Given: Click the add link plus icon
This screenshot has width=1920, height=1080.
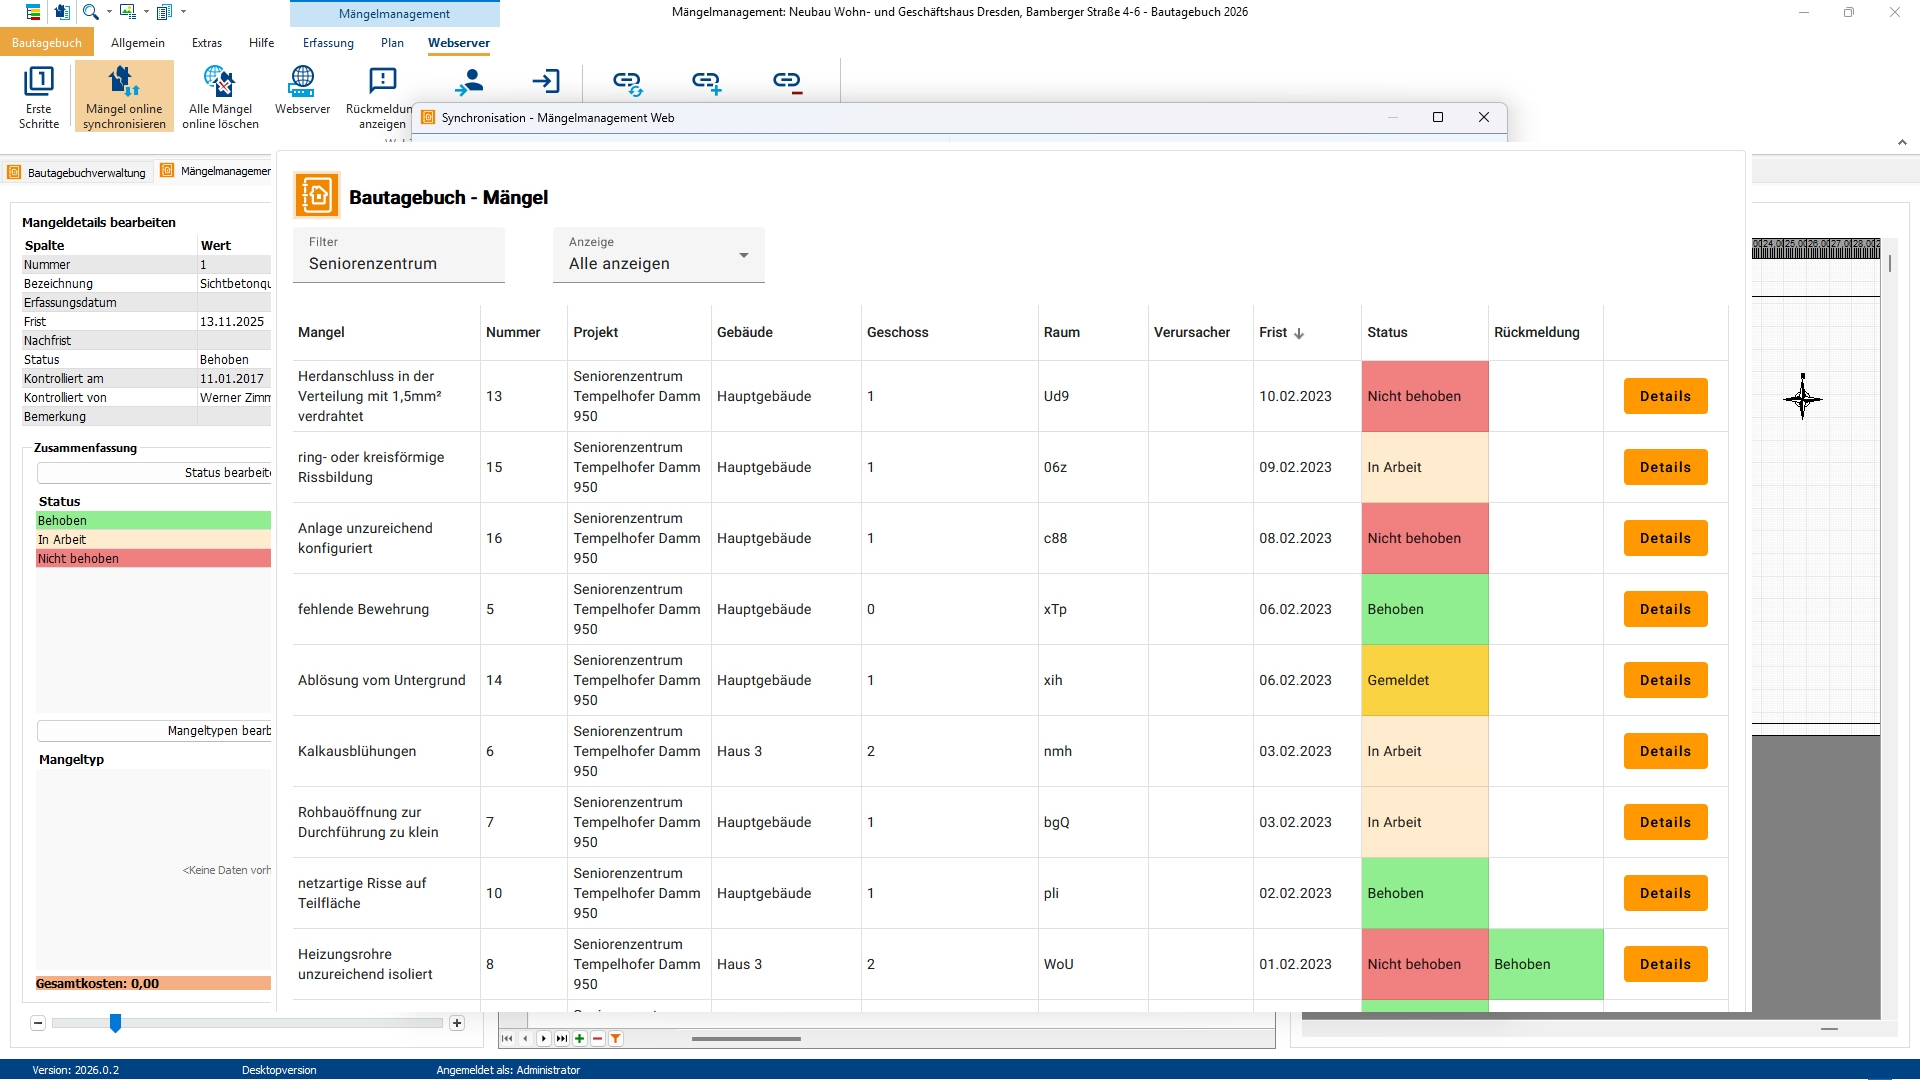Looking at the screenshot, I should [x=706, y=82].
